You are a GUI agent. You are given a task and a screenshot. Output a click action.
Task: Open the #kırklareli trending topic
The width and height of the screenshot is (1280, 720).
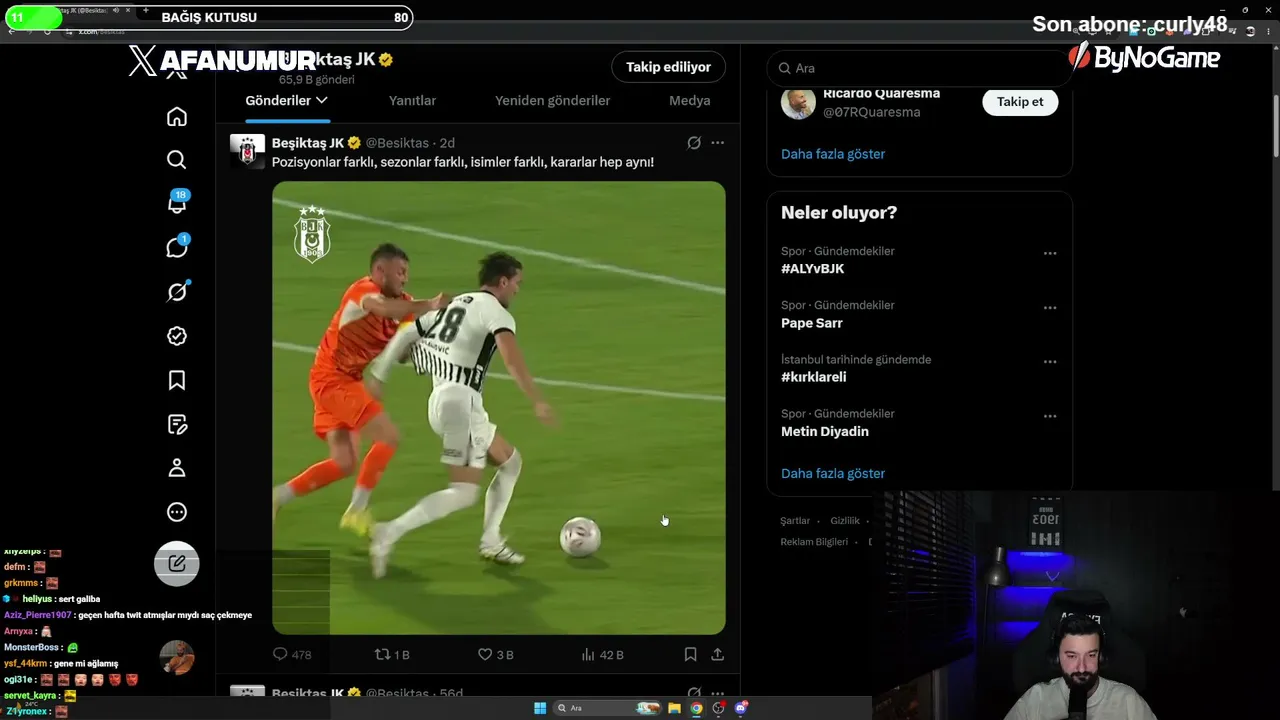(814, 377)
